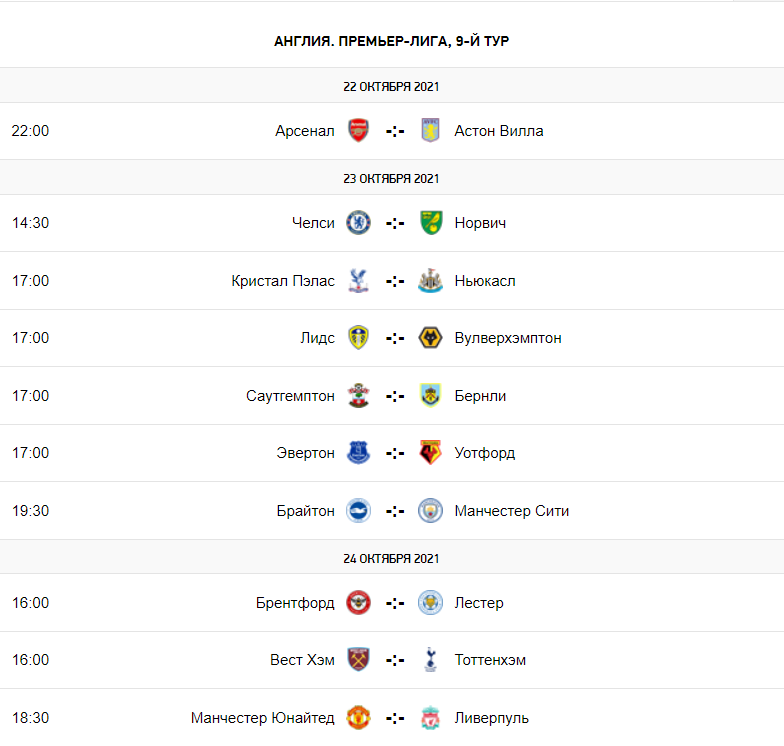Viewport: 784px width, 746px height.
Task: Click the Newcastle club crest
Action: [430, 281]
